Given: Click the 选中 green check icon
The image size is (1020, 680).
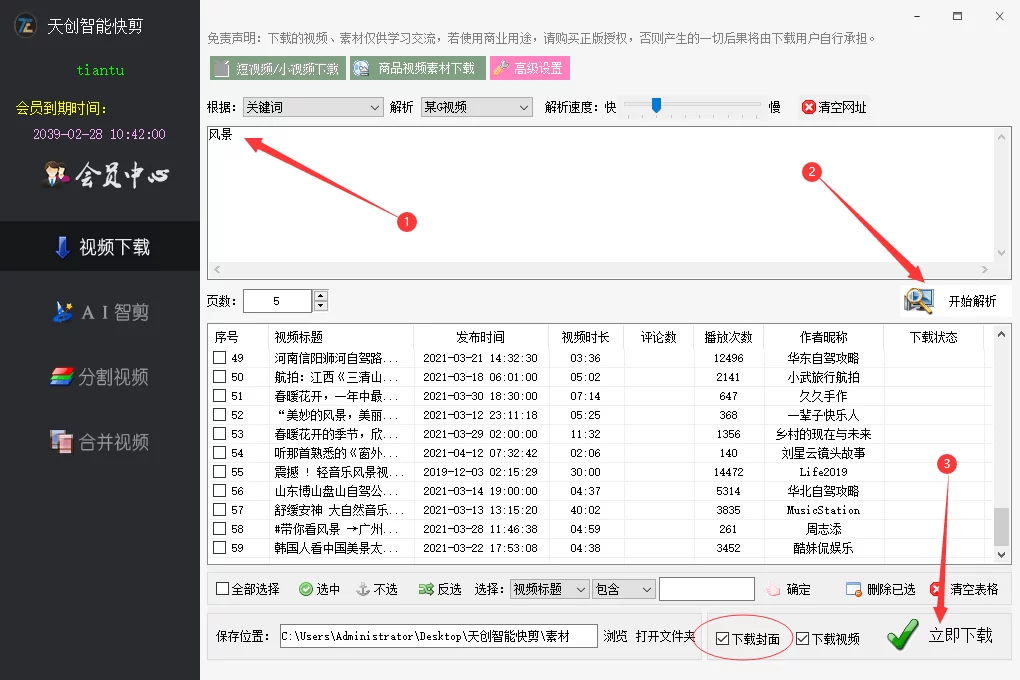Looking at the screenshot, I should pos(306,589).
